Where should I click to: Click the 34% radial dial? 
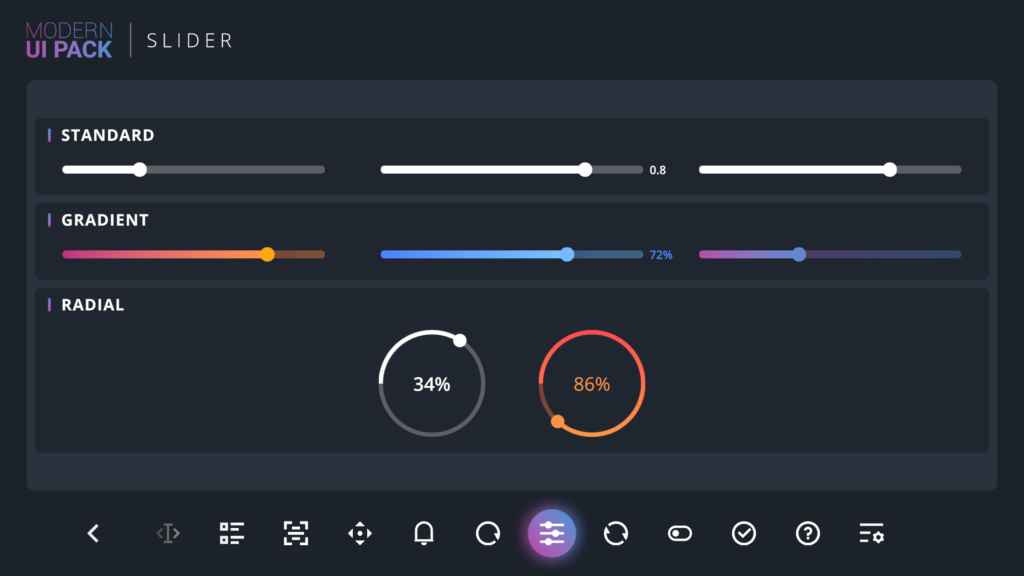(x=431, y=383)
